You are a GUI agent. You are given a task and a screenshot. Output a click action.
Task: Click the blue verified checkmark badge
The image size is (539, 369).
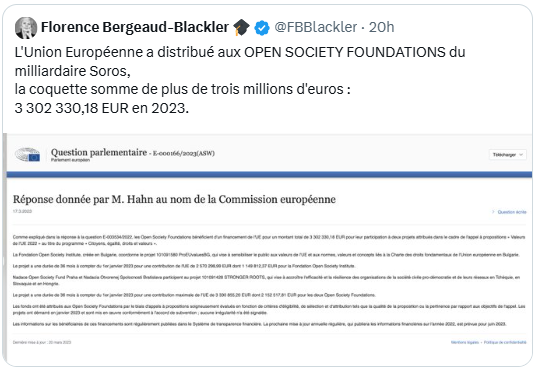coord(262,28)
